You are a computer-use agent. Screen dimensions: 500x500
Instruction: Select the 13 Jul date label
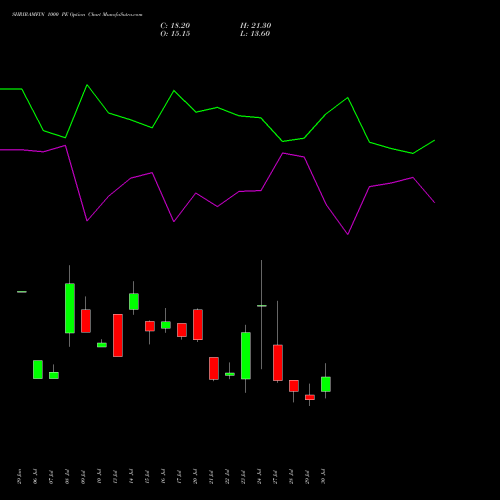click(115, 477)
